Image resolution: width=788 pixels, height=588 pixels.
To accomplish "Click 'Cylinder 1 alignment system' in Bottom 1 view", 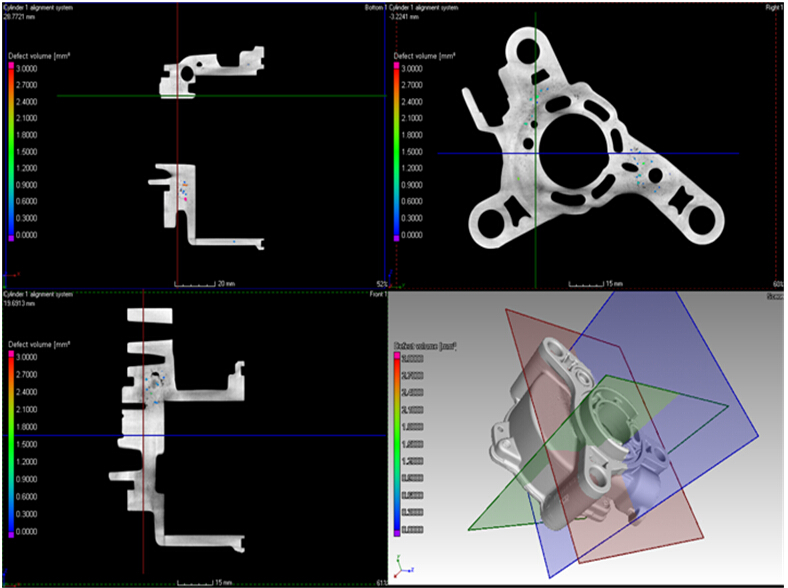I will [x=38, y=8].
